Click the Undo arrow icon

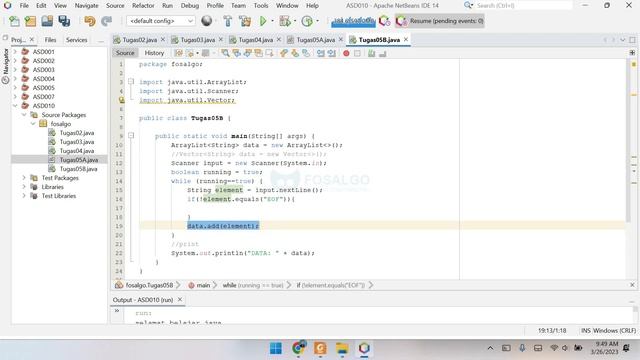90,21
